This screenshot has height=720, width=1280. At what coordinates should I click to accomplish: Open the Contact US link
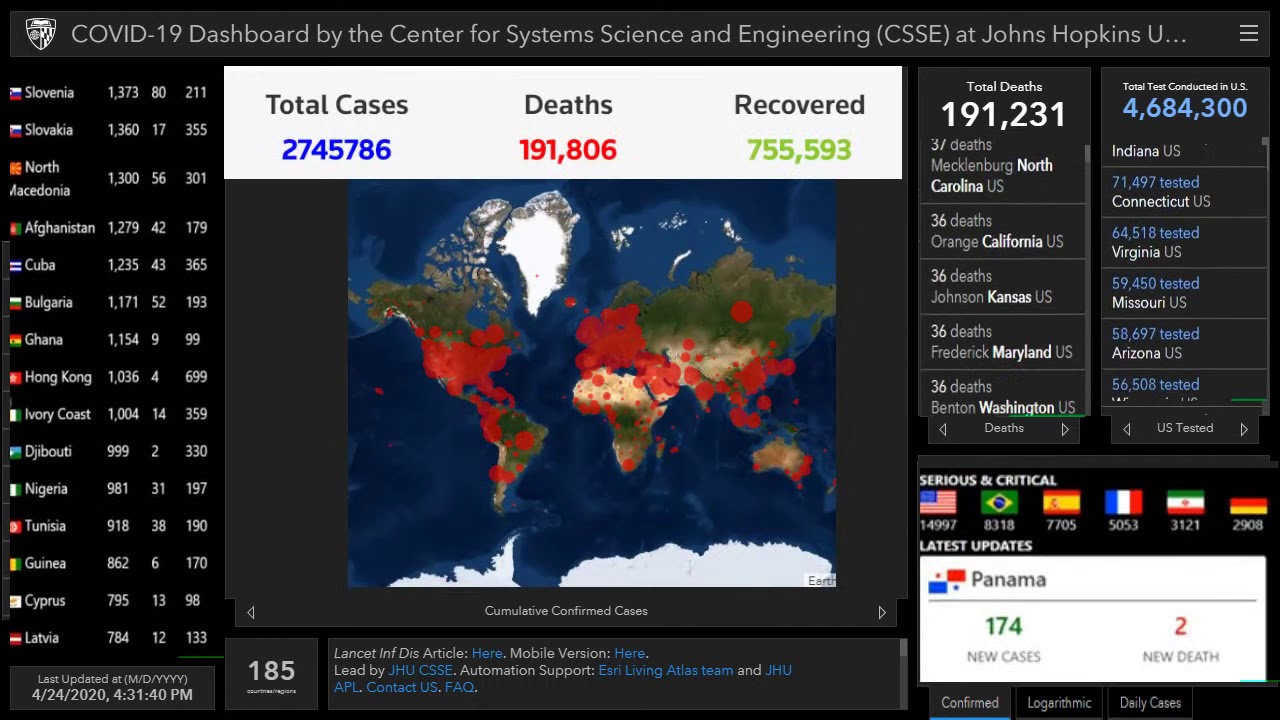[x=402, y=687]
